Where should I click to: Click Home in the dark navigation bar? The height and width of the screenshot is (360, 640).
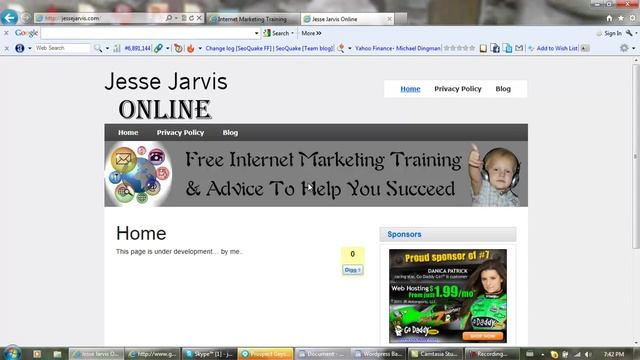(128, 133)
